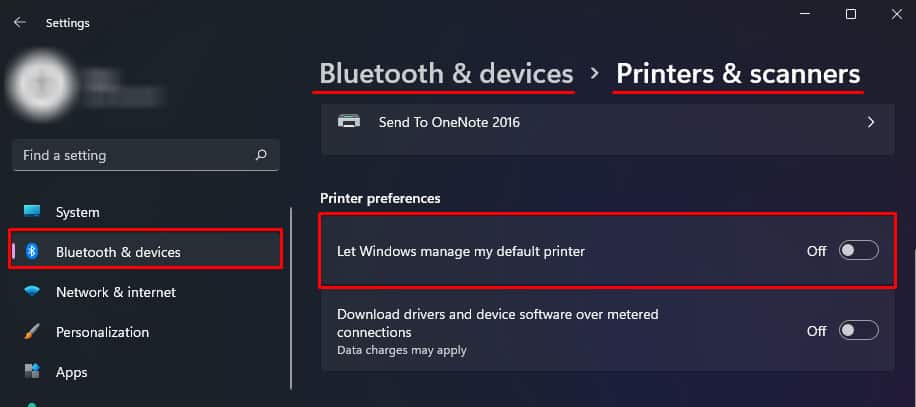916x407 pixels.
Task: Go back to Bluetooth & devices breadcrumb
Action: tap(446, 74)
